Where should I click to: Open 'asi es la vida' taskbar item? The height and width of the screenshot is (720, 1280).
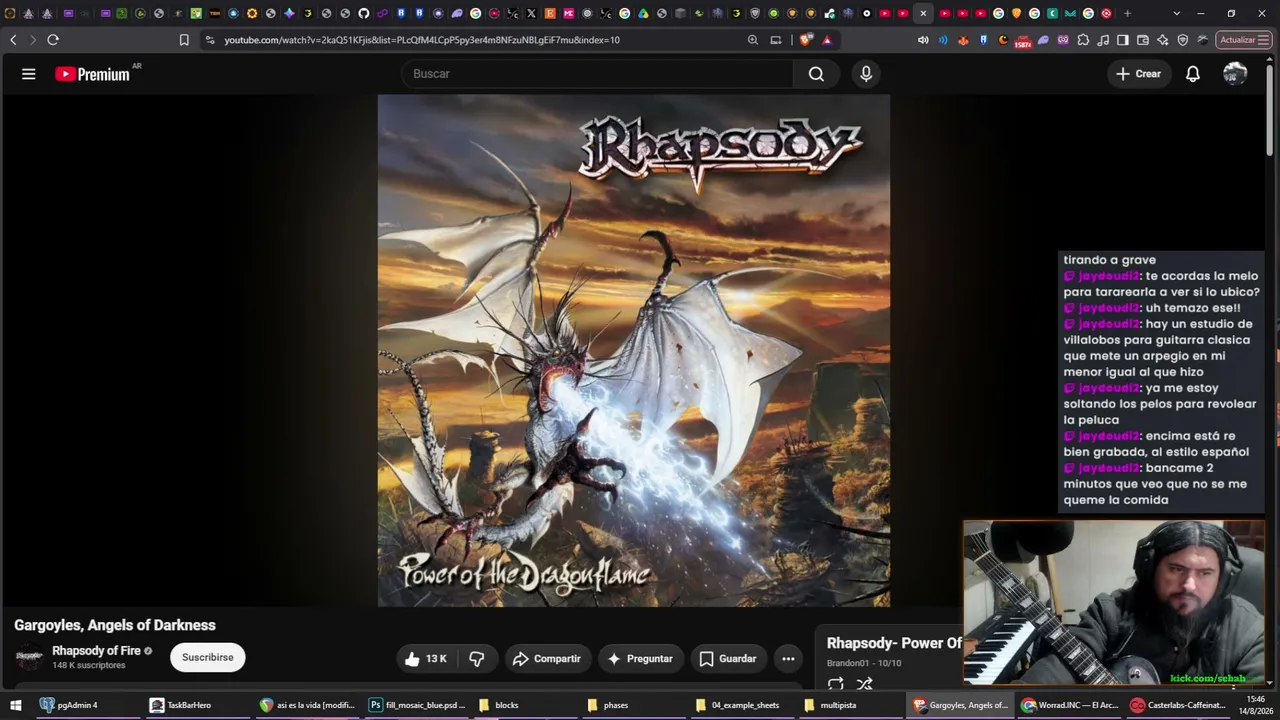click(x=307, y=705)
